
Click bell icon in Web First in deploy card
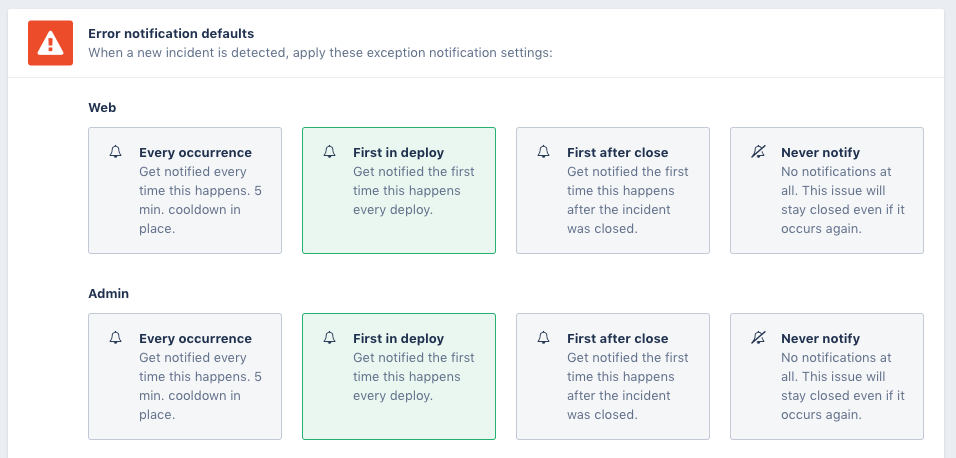click(330, 153)
